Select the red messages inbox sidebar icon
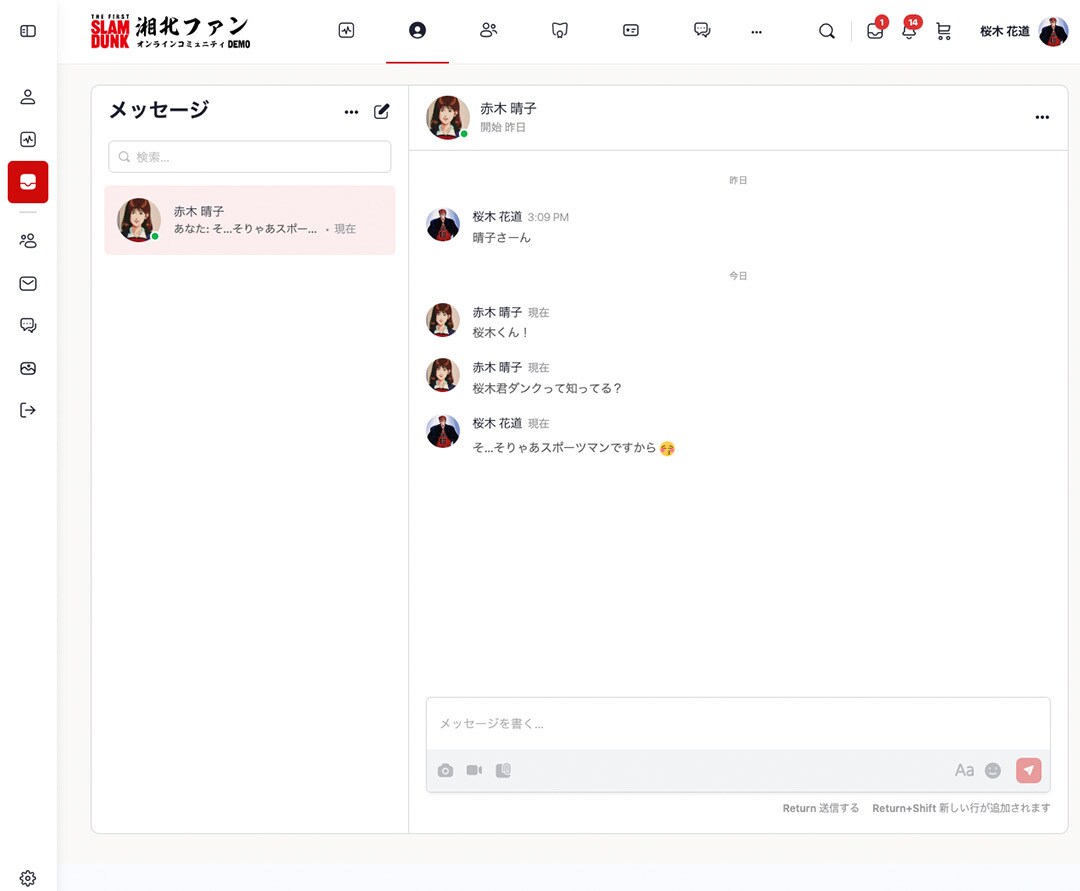 point(28,182)
